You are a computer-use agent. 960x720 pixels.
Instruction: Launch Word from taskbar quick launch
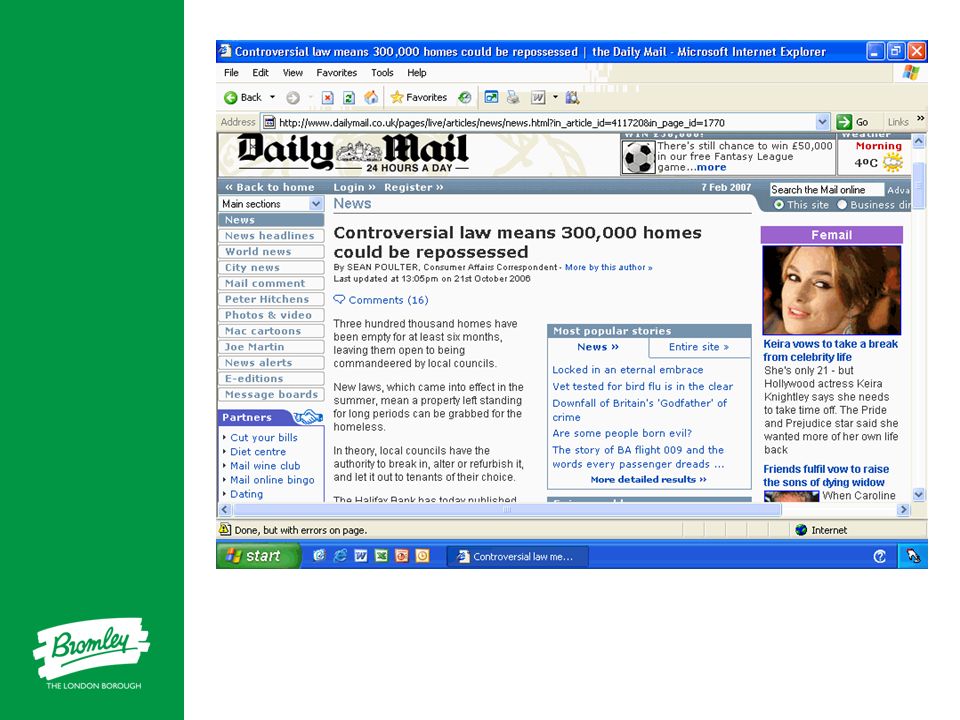pos(361,556)
